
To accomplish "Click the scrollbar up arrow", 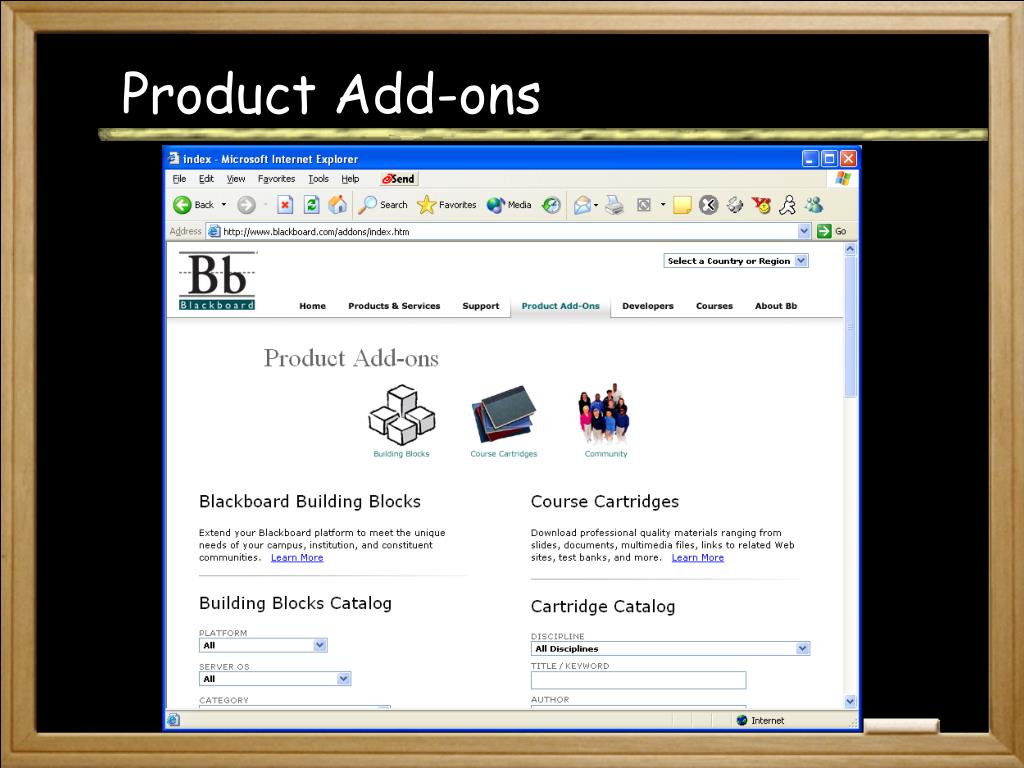I will [x=850, y=249].
